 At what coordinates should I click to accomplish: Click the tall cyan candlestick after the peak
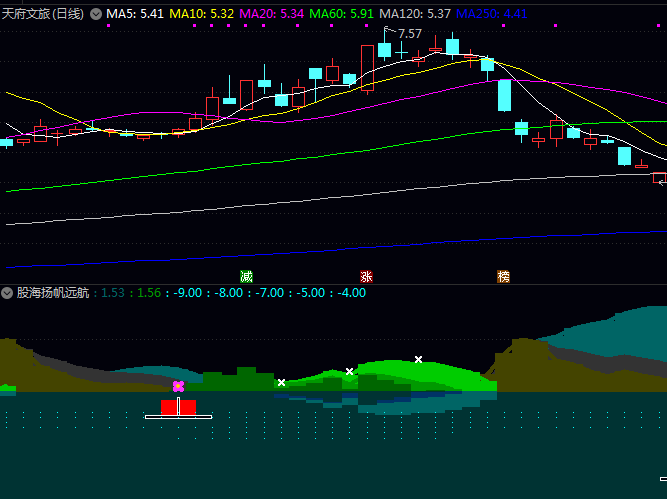coord(504,95)
